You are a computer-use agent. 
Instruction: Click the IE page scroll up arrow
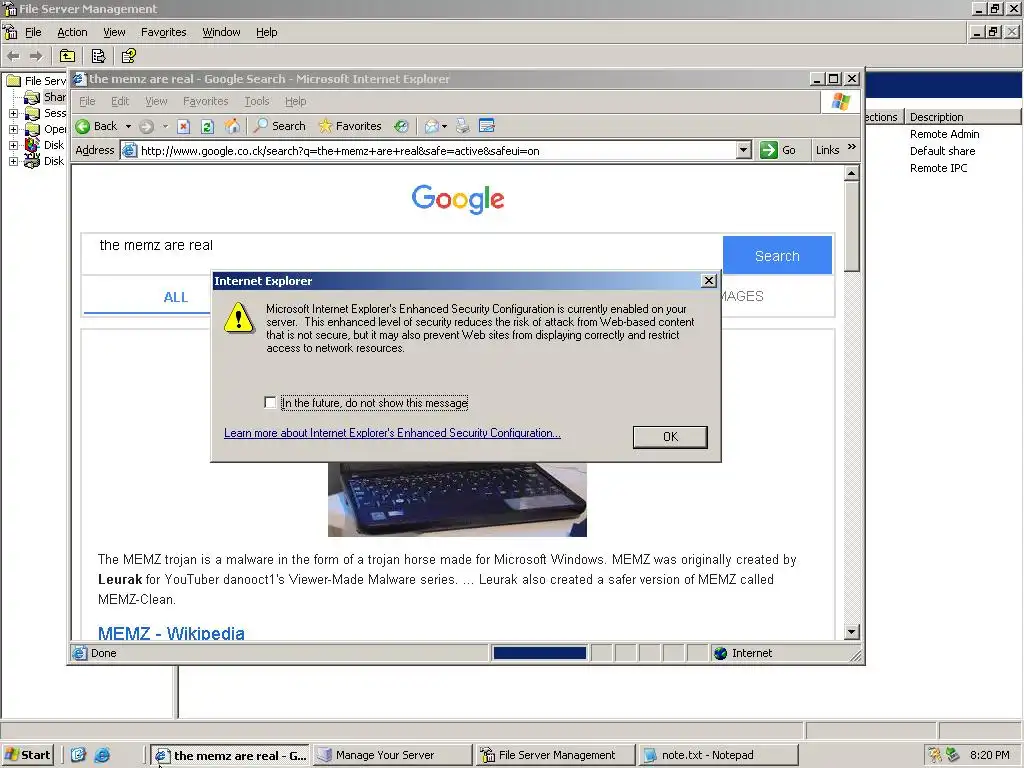pyautogui.click(x=851, y=173)
